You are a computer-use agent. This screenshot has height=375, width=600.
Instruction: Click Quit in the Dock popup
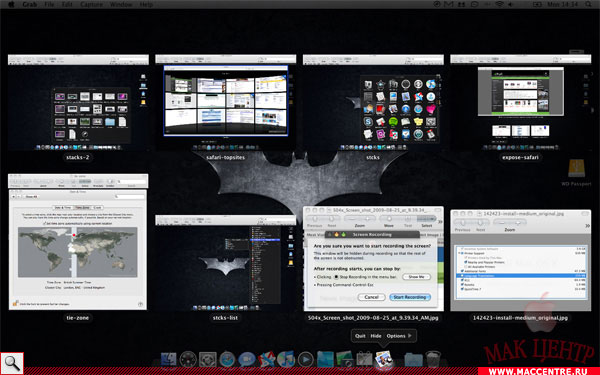[x=360, y=336]
